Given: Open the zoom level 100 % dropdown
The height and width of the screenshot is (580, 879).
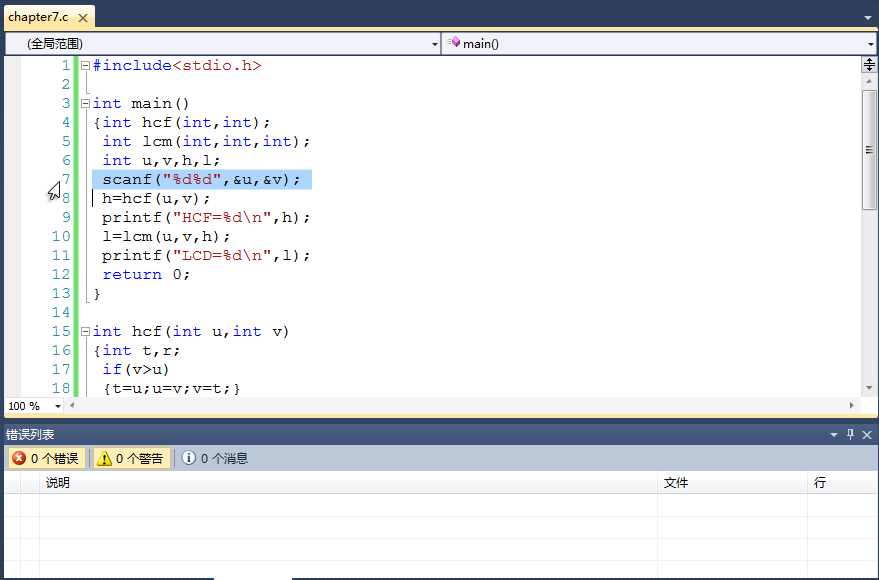Looking at the screenshot, I should coord(57,406).
